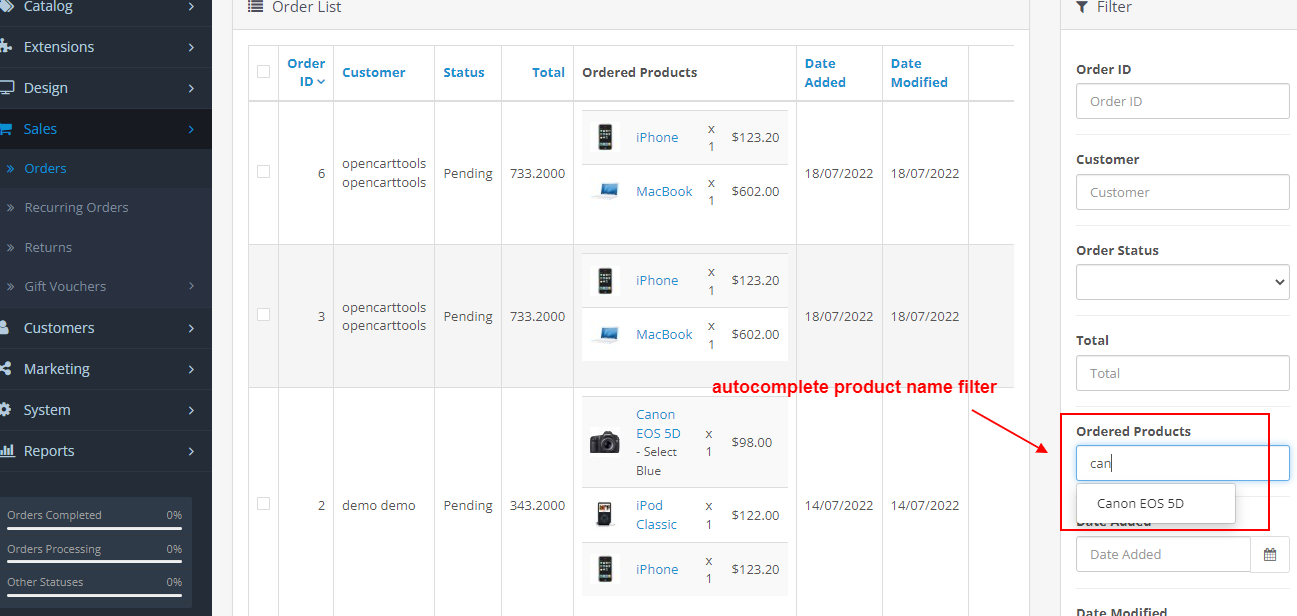Check the checkbox for order 2
This screenshot has height=616, width=1297.
[x=263, y=504]
